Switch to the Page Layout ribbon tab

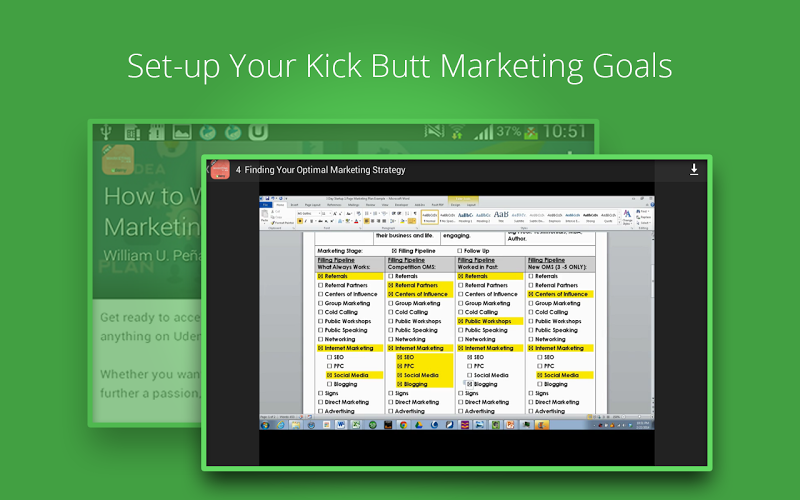point(312,205)
